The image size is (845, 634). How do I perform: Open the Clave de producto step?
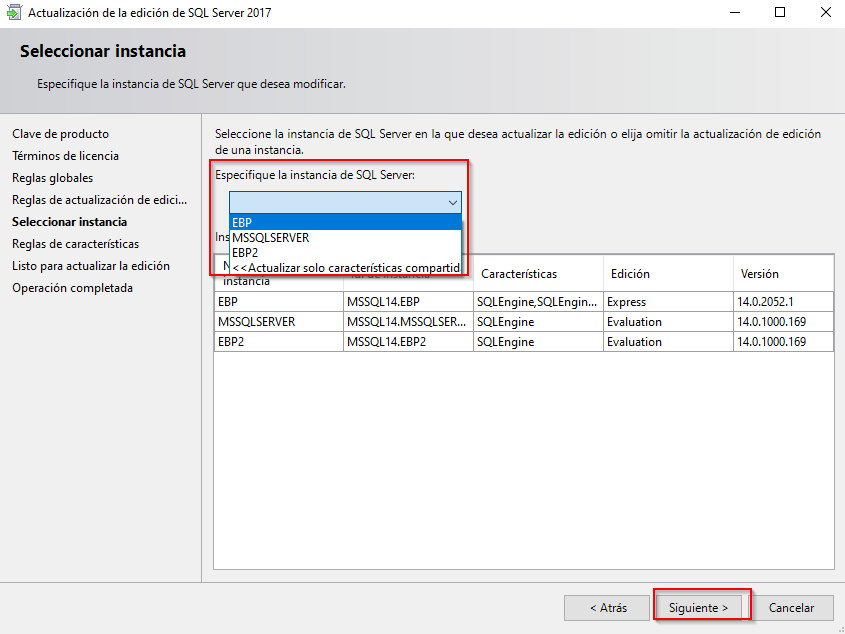pos(61,134)
